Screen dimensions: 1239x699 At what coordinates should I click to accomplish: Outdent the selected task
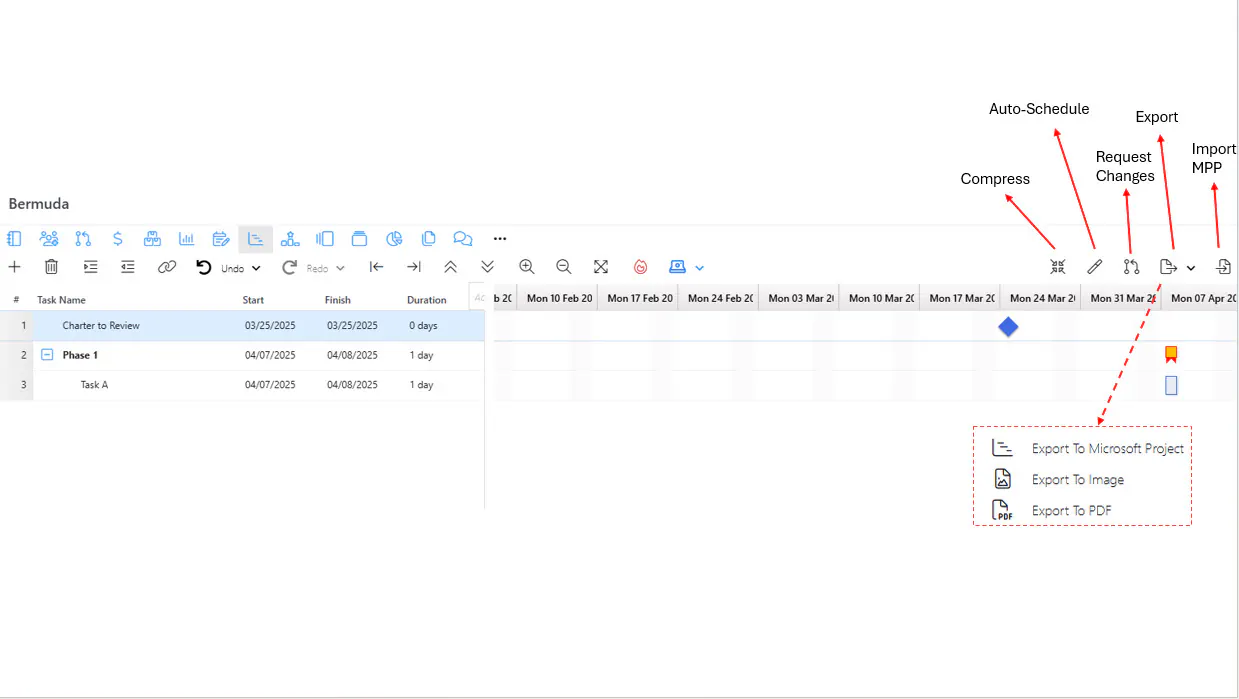128,267
